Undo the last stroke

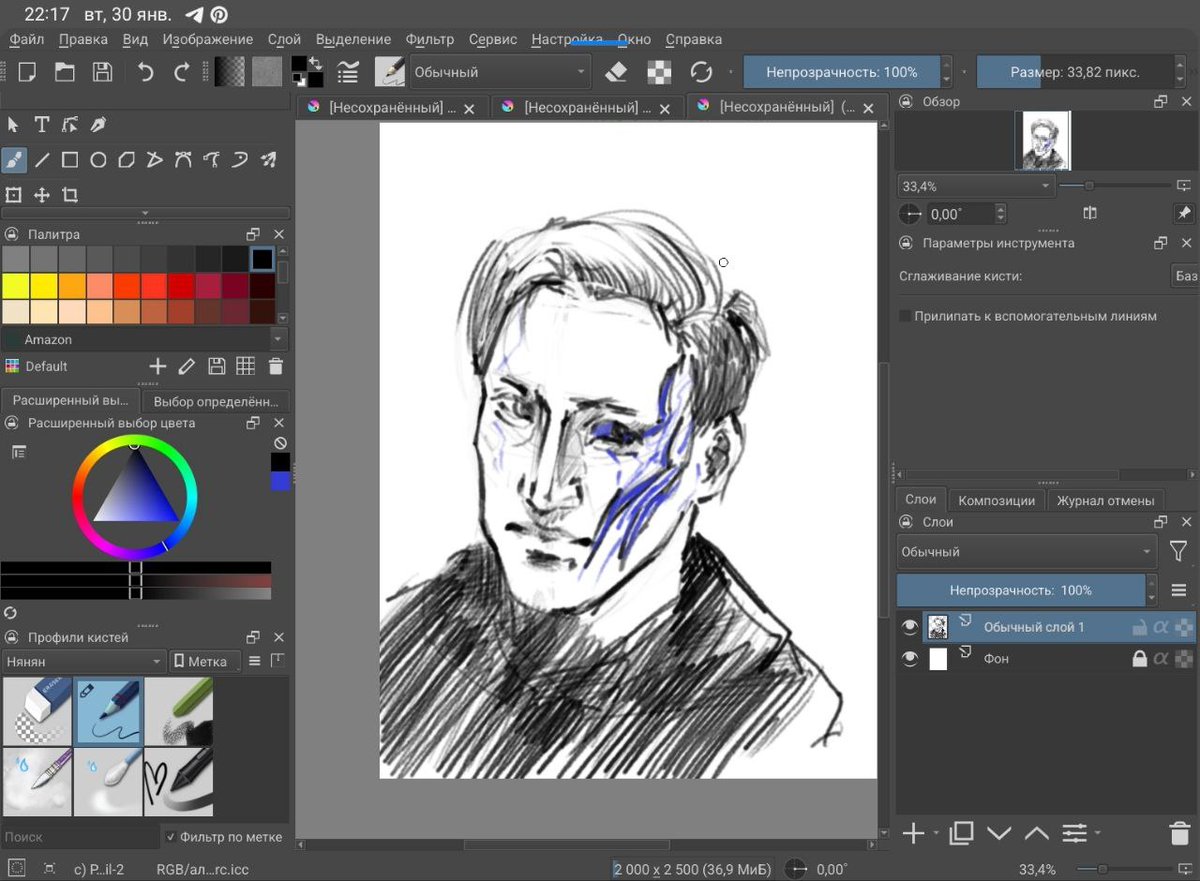145,72
